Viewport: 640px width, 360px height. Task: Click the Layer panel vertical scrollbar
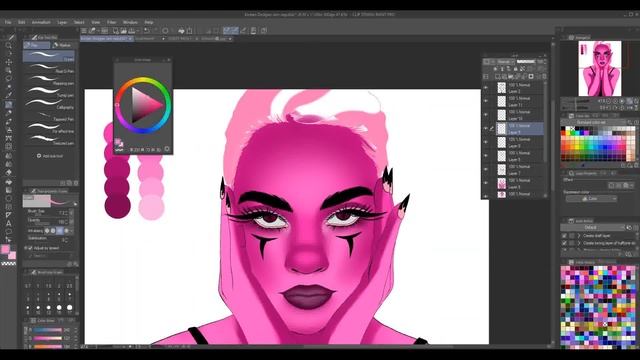click(x=545, y=122)
